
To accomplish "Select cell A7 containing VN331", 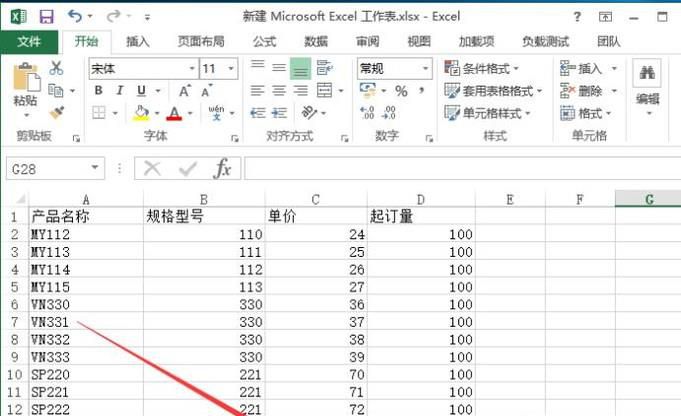I will point(86,322).
